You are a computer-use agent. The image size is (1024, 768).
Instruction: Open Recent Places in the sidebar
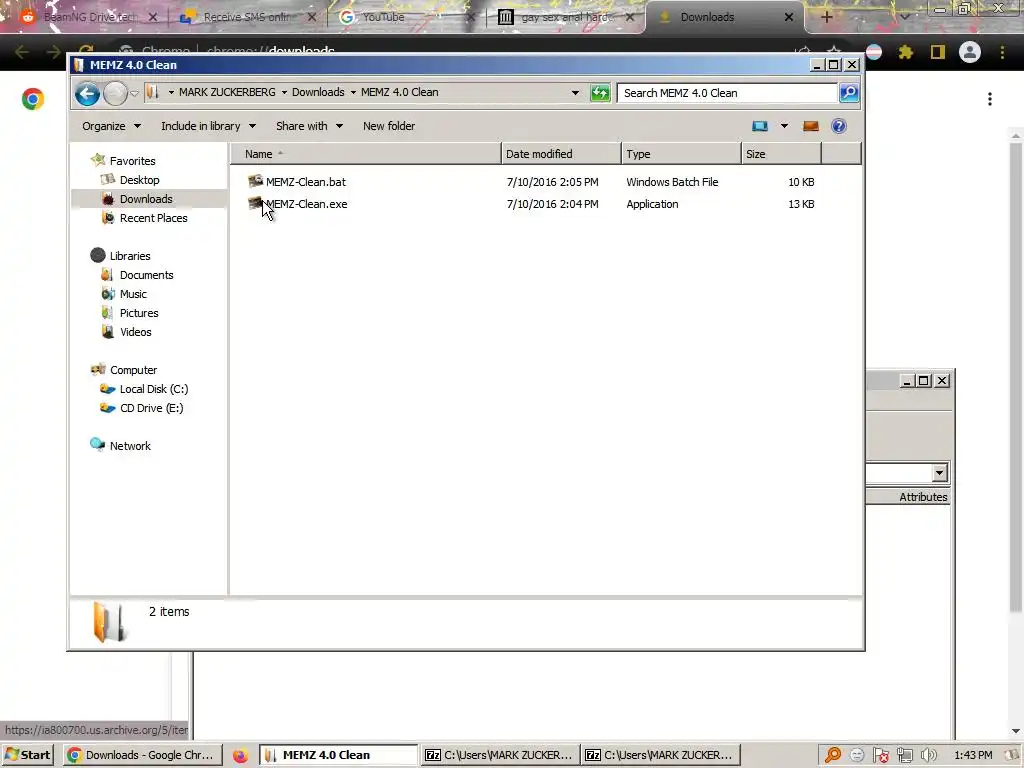153,218
